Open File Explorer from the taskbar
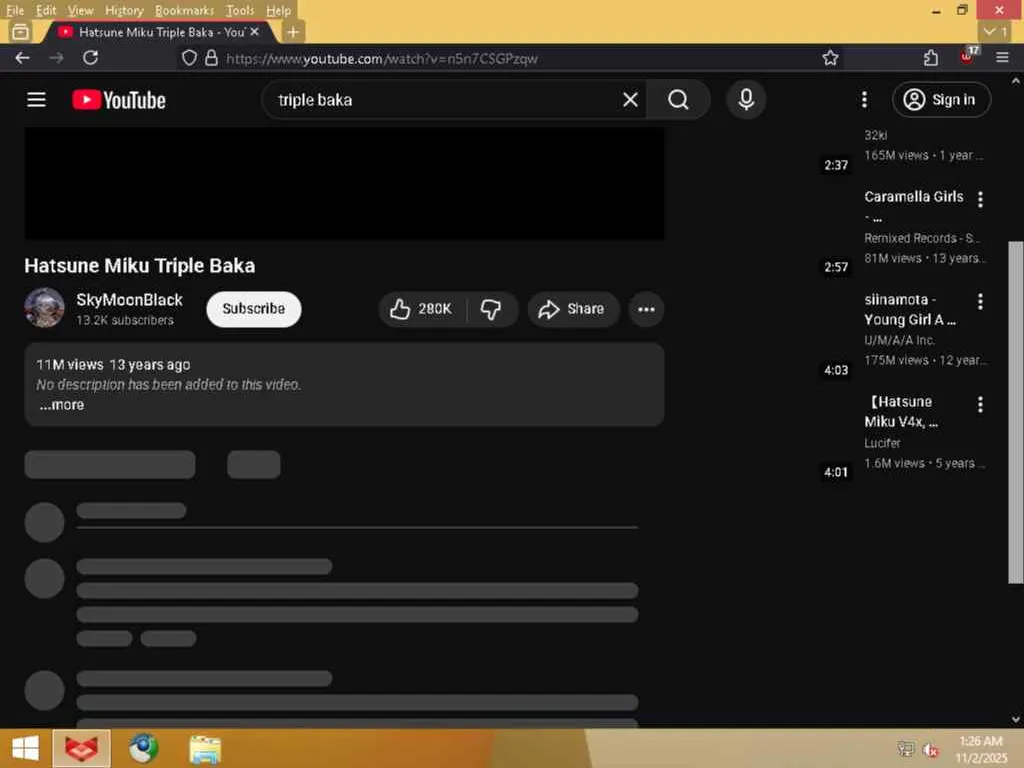The width and height of the screenshot is (1024, 768). coord(205,748)
